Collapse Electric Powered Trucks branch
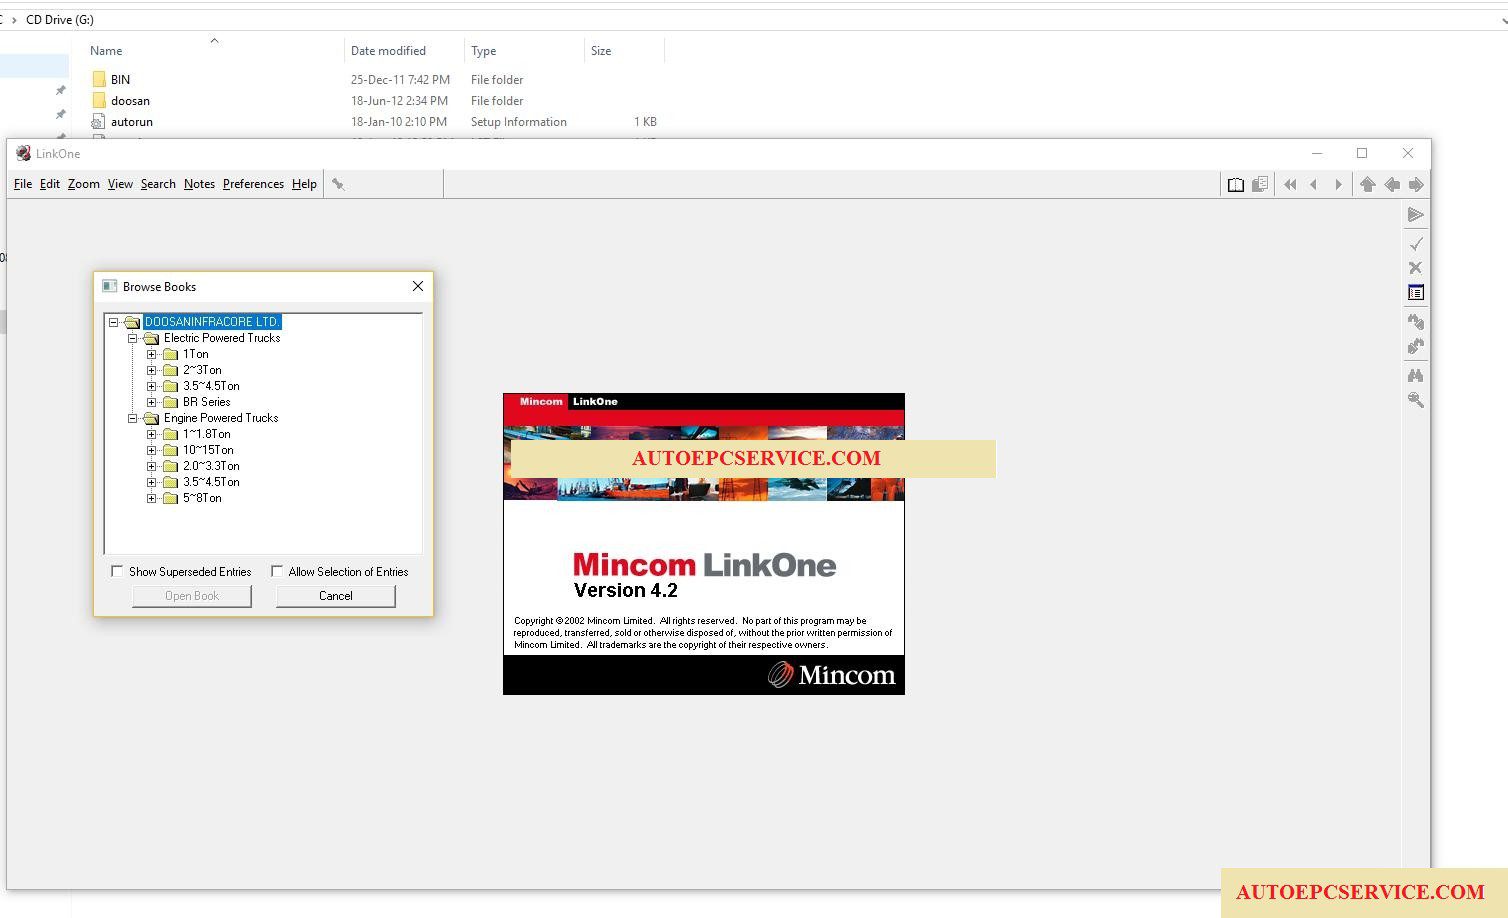This screenshot has height=918, width=1508. (132, 338)
